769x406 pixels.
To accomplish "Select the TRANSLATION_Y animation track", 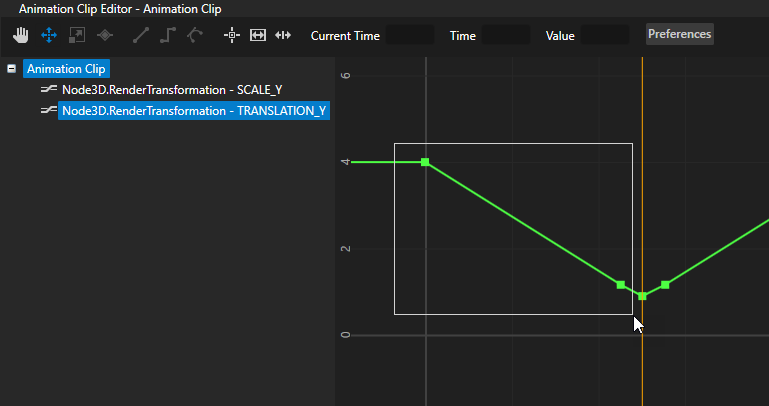I will click(x=193, y=111).
